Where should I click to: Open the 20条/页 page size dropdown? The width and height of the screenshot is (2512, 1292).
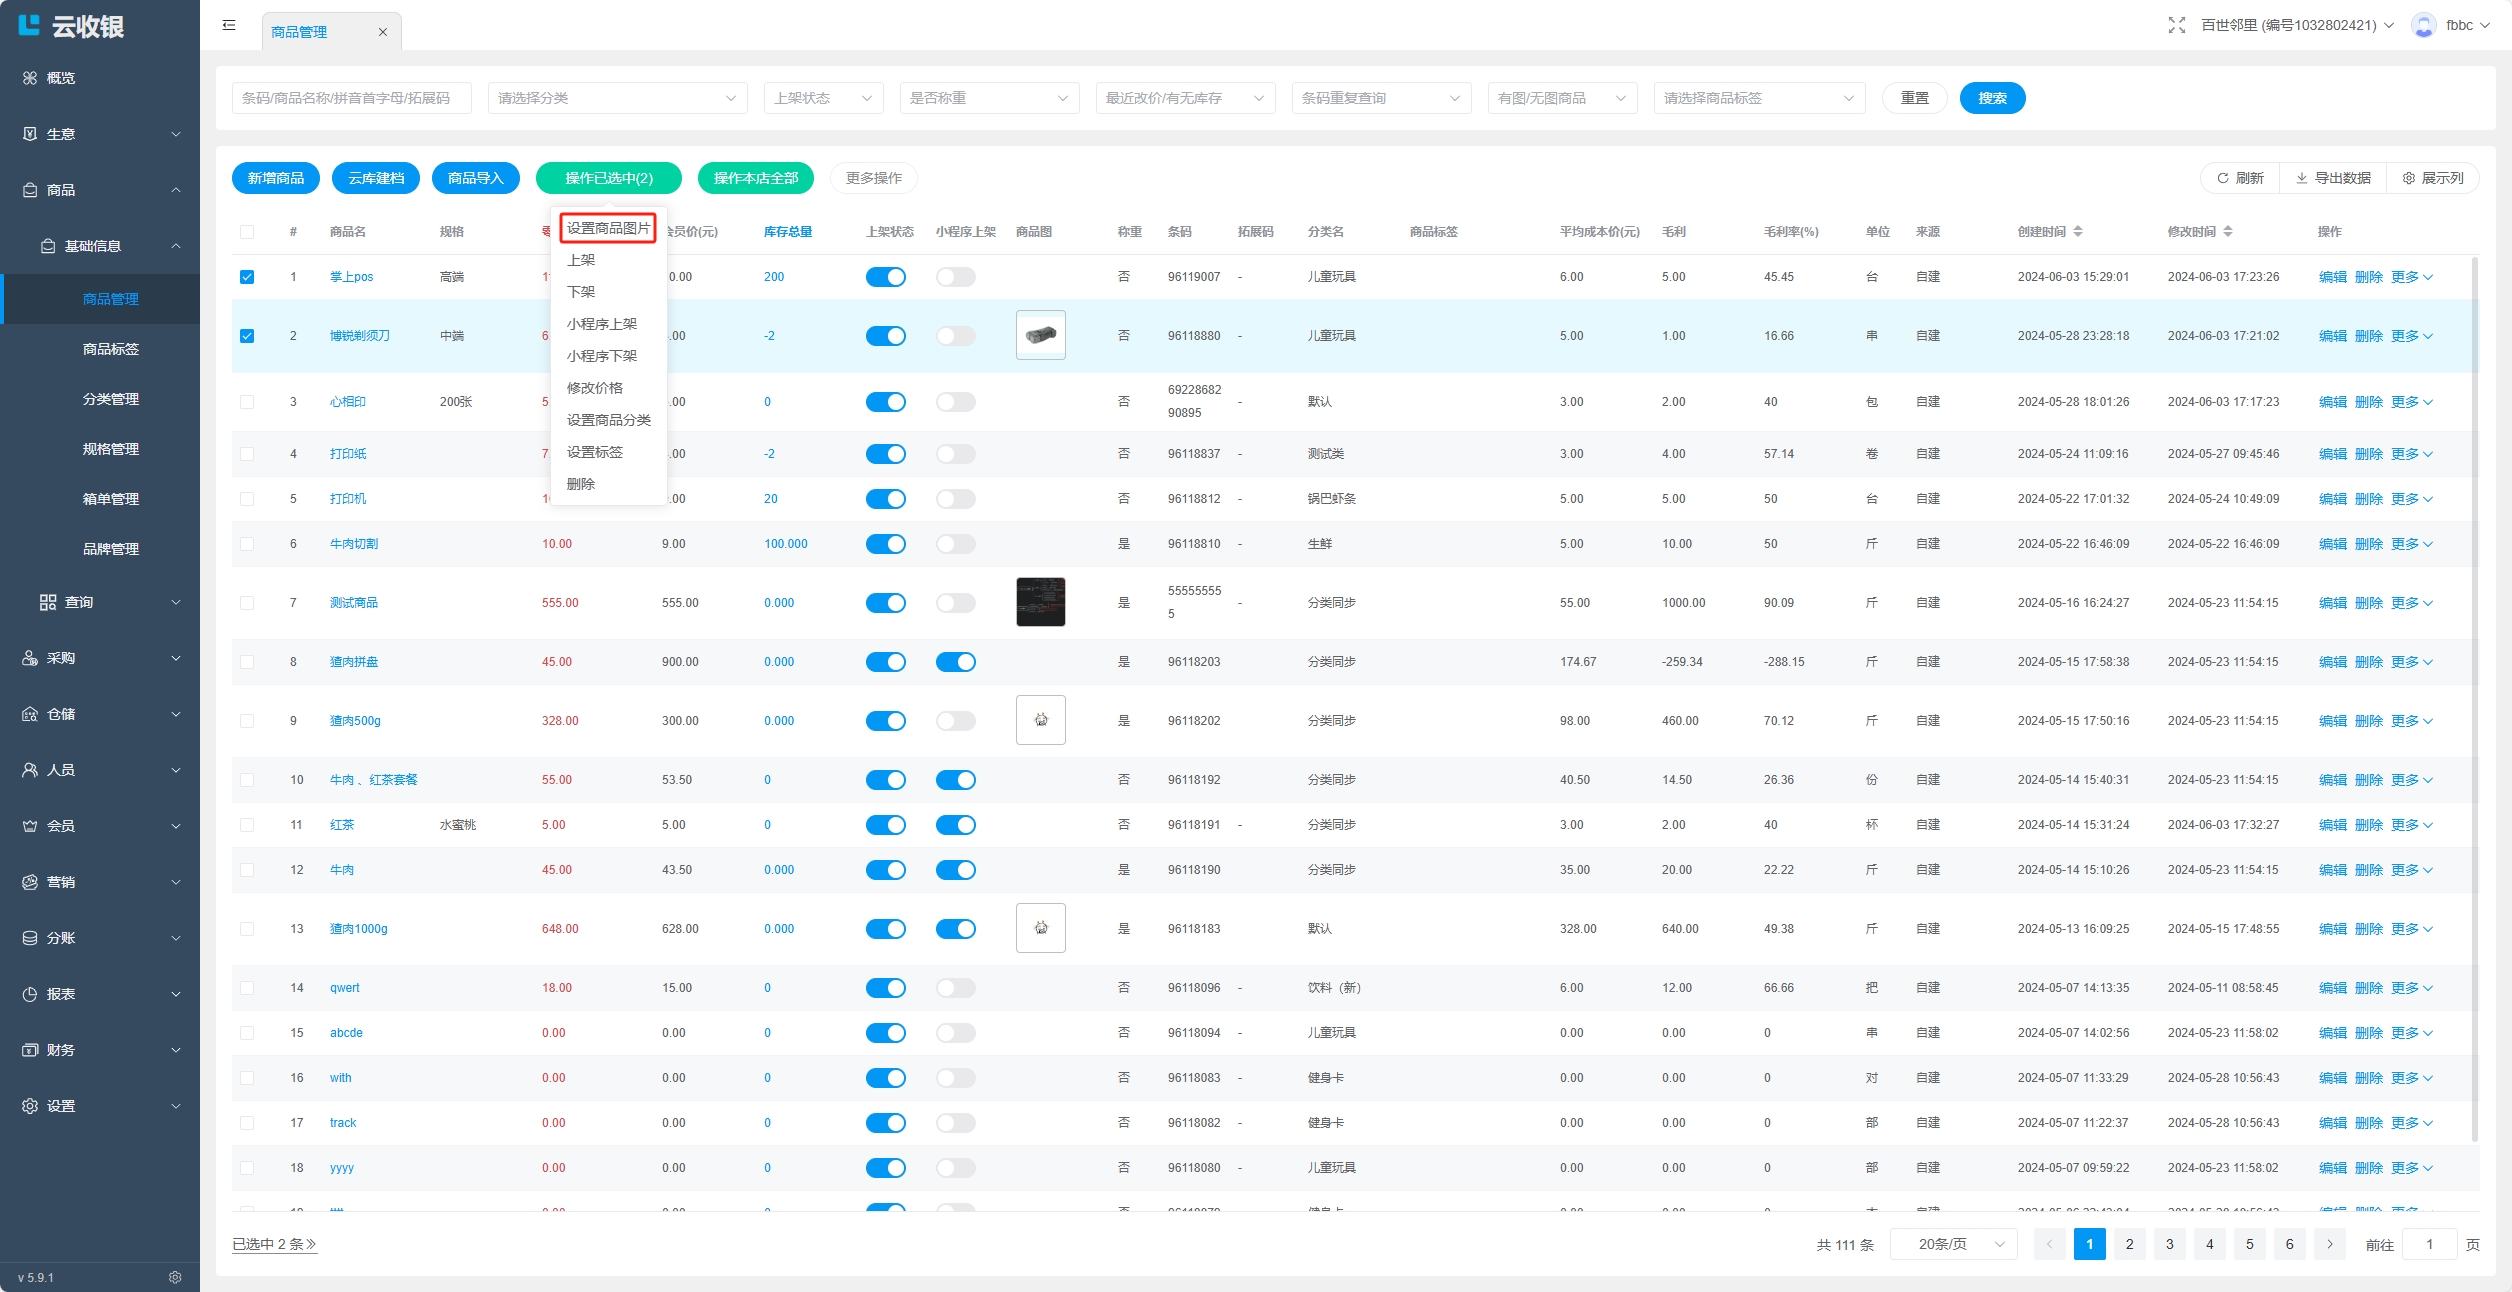[x=1953, y=1244]
